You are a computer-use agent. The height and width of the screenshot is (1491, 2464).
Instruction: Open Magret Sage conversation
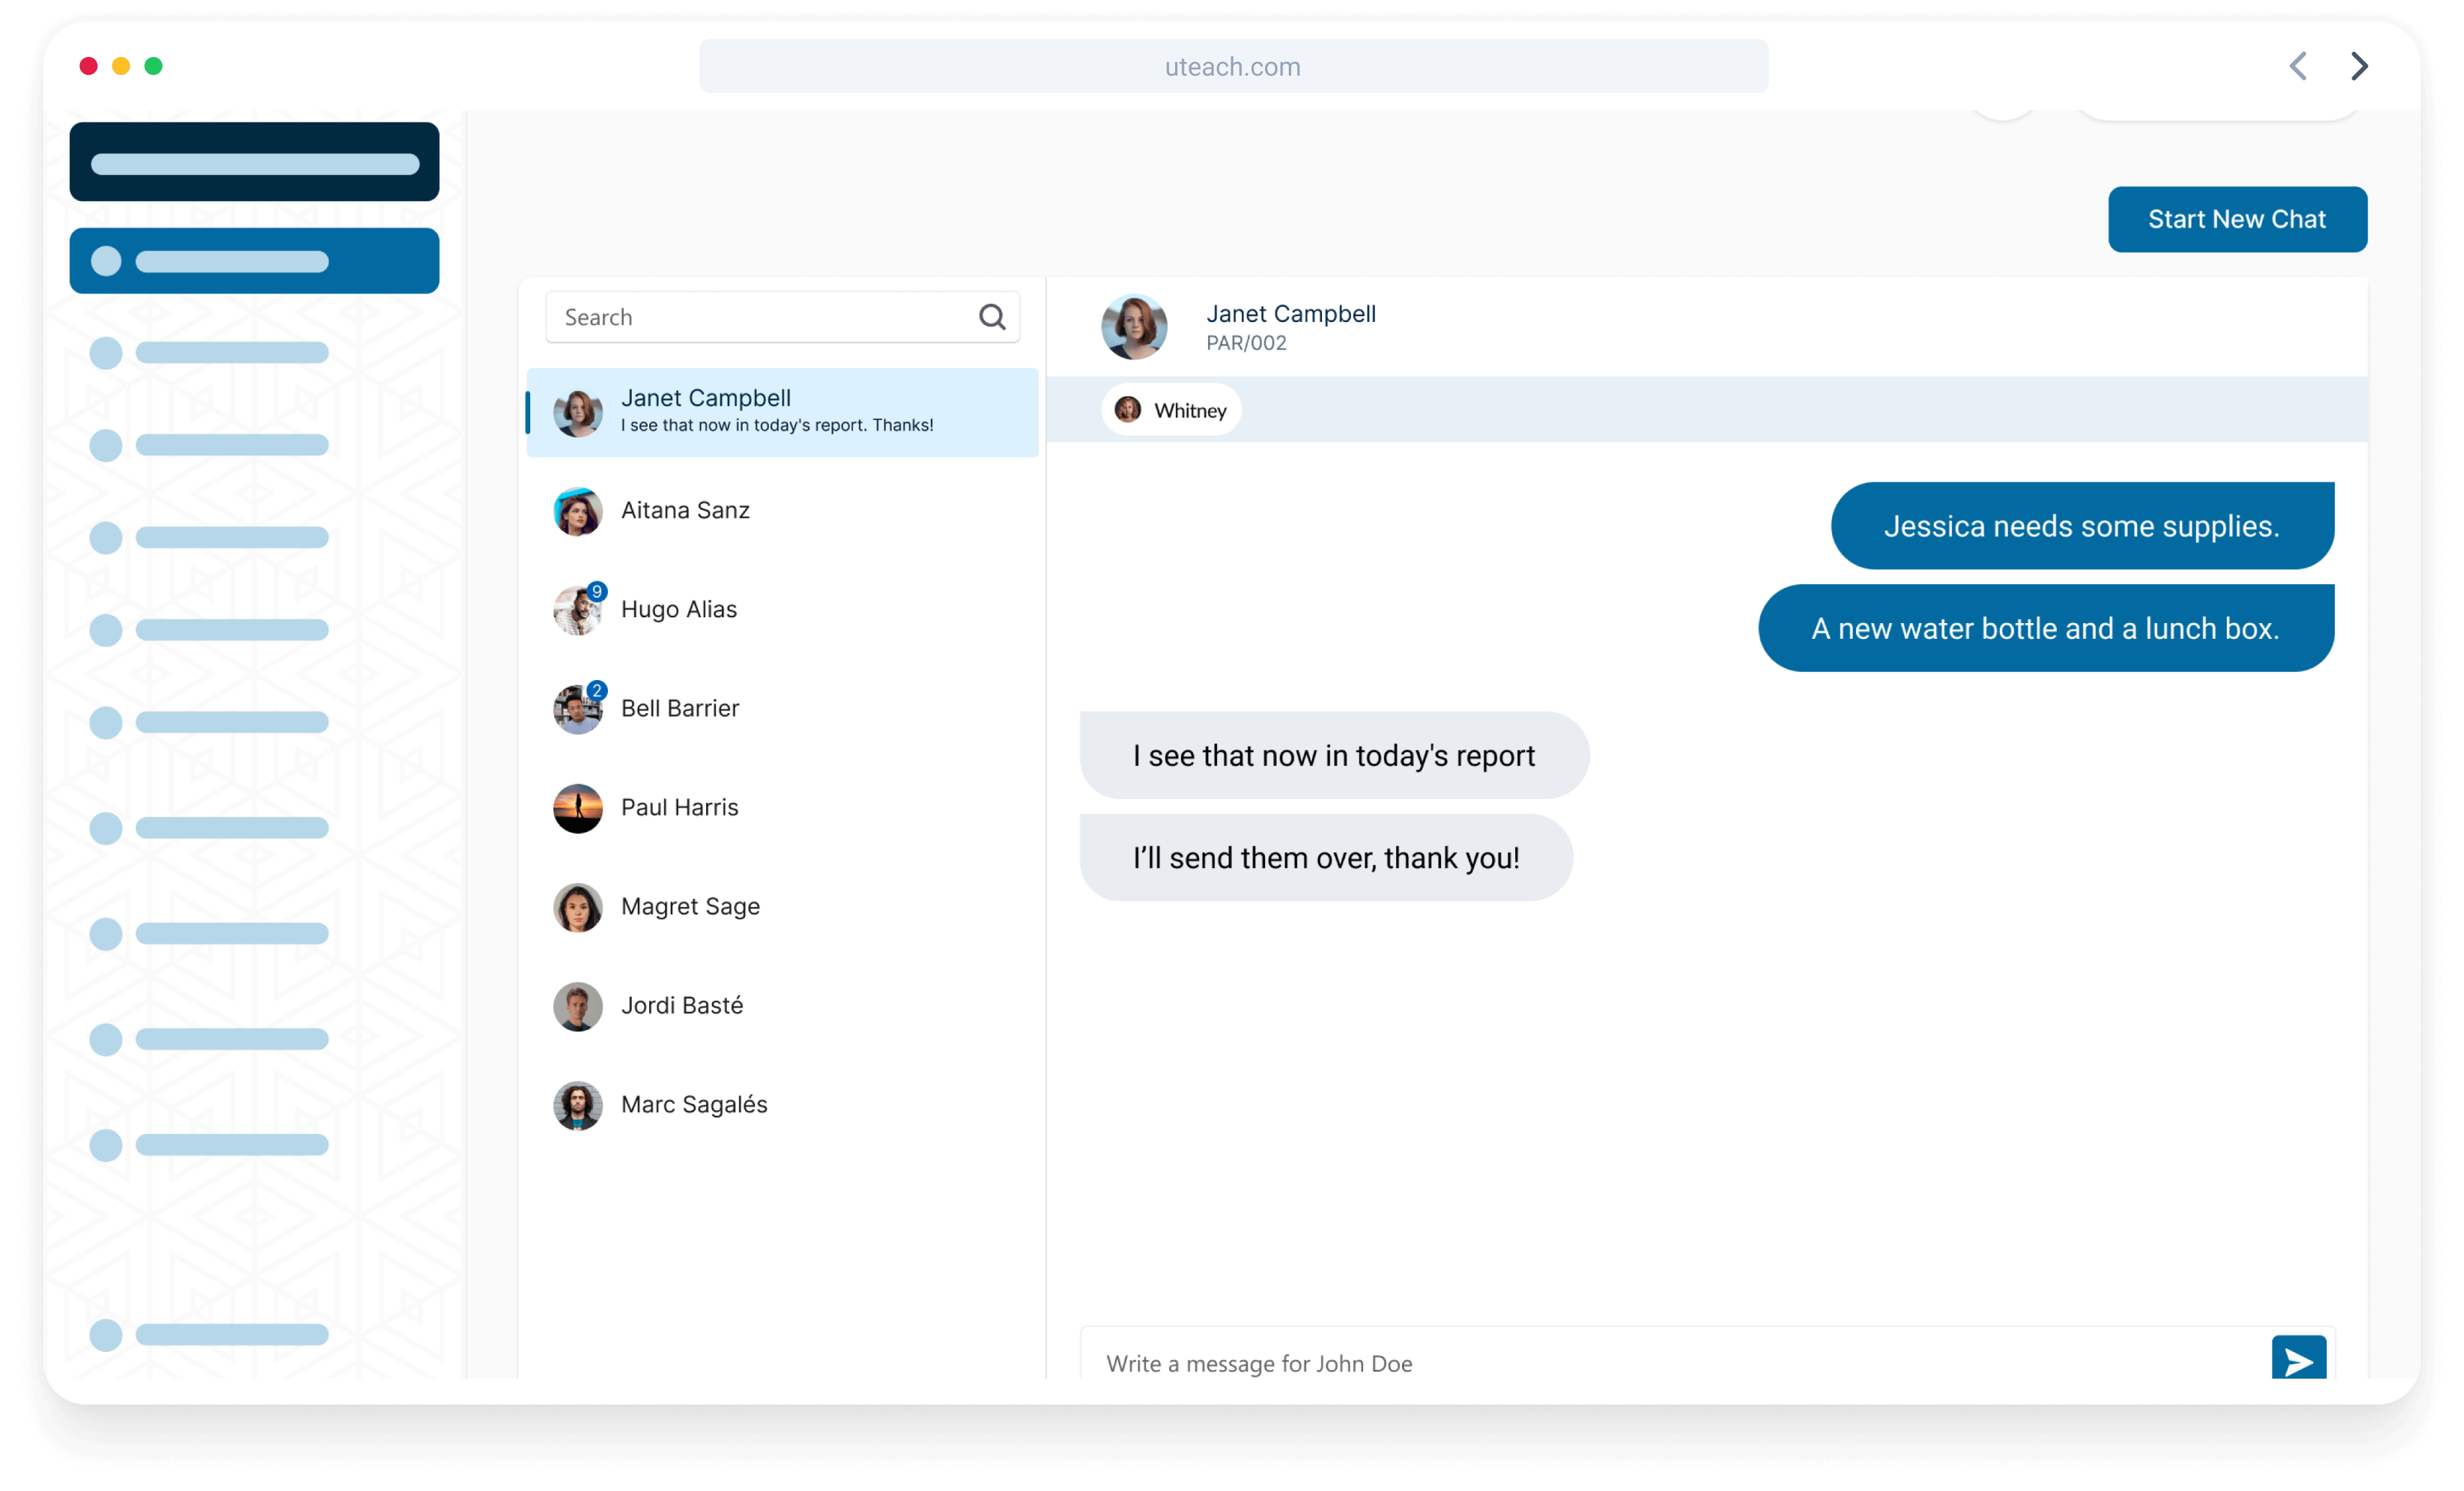689,907
